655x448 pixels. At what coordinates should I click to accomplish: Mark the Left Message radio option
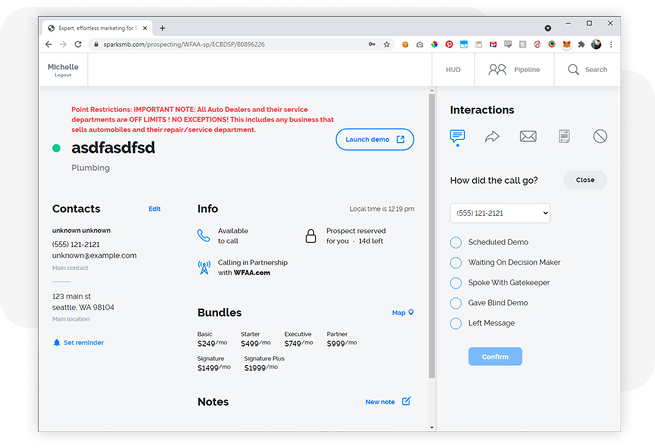pos(456,323)
